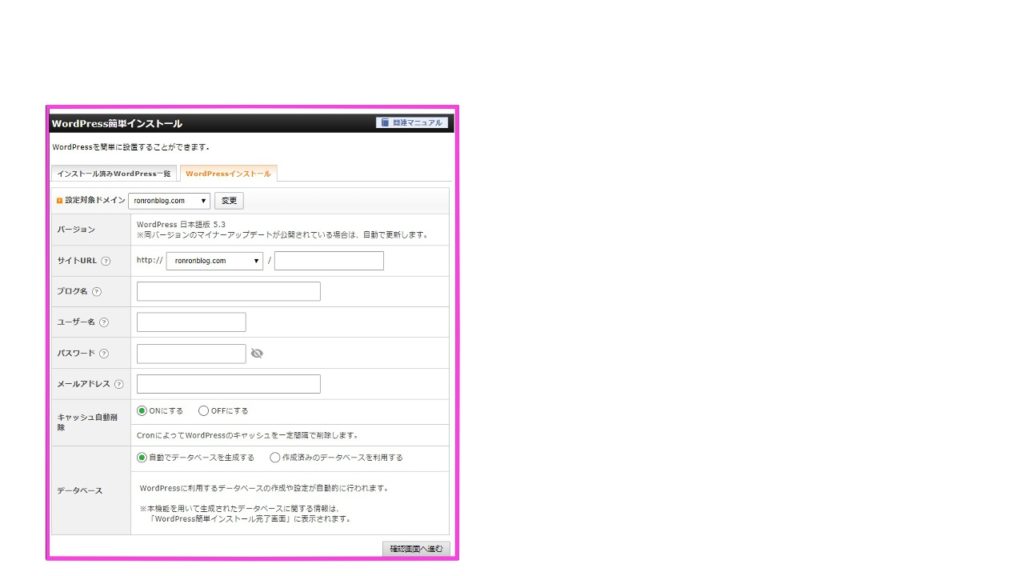Click help icon next to ブログ名
This screenshot has height=576, width=1024.
click(x=97, y=291)
